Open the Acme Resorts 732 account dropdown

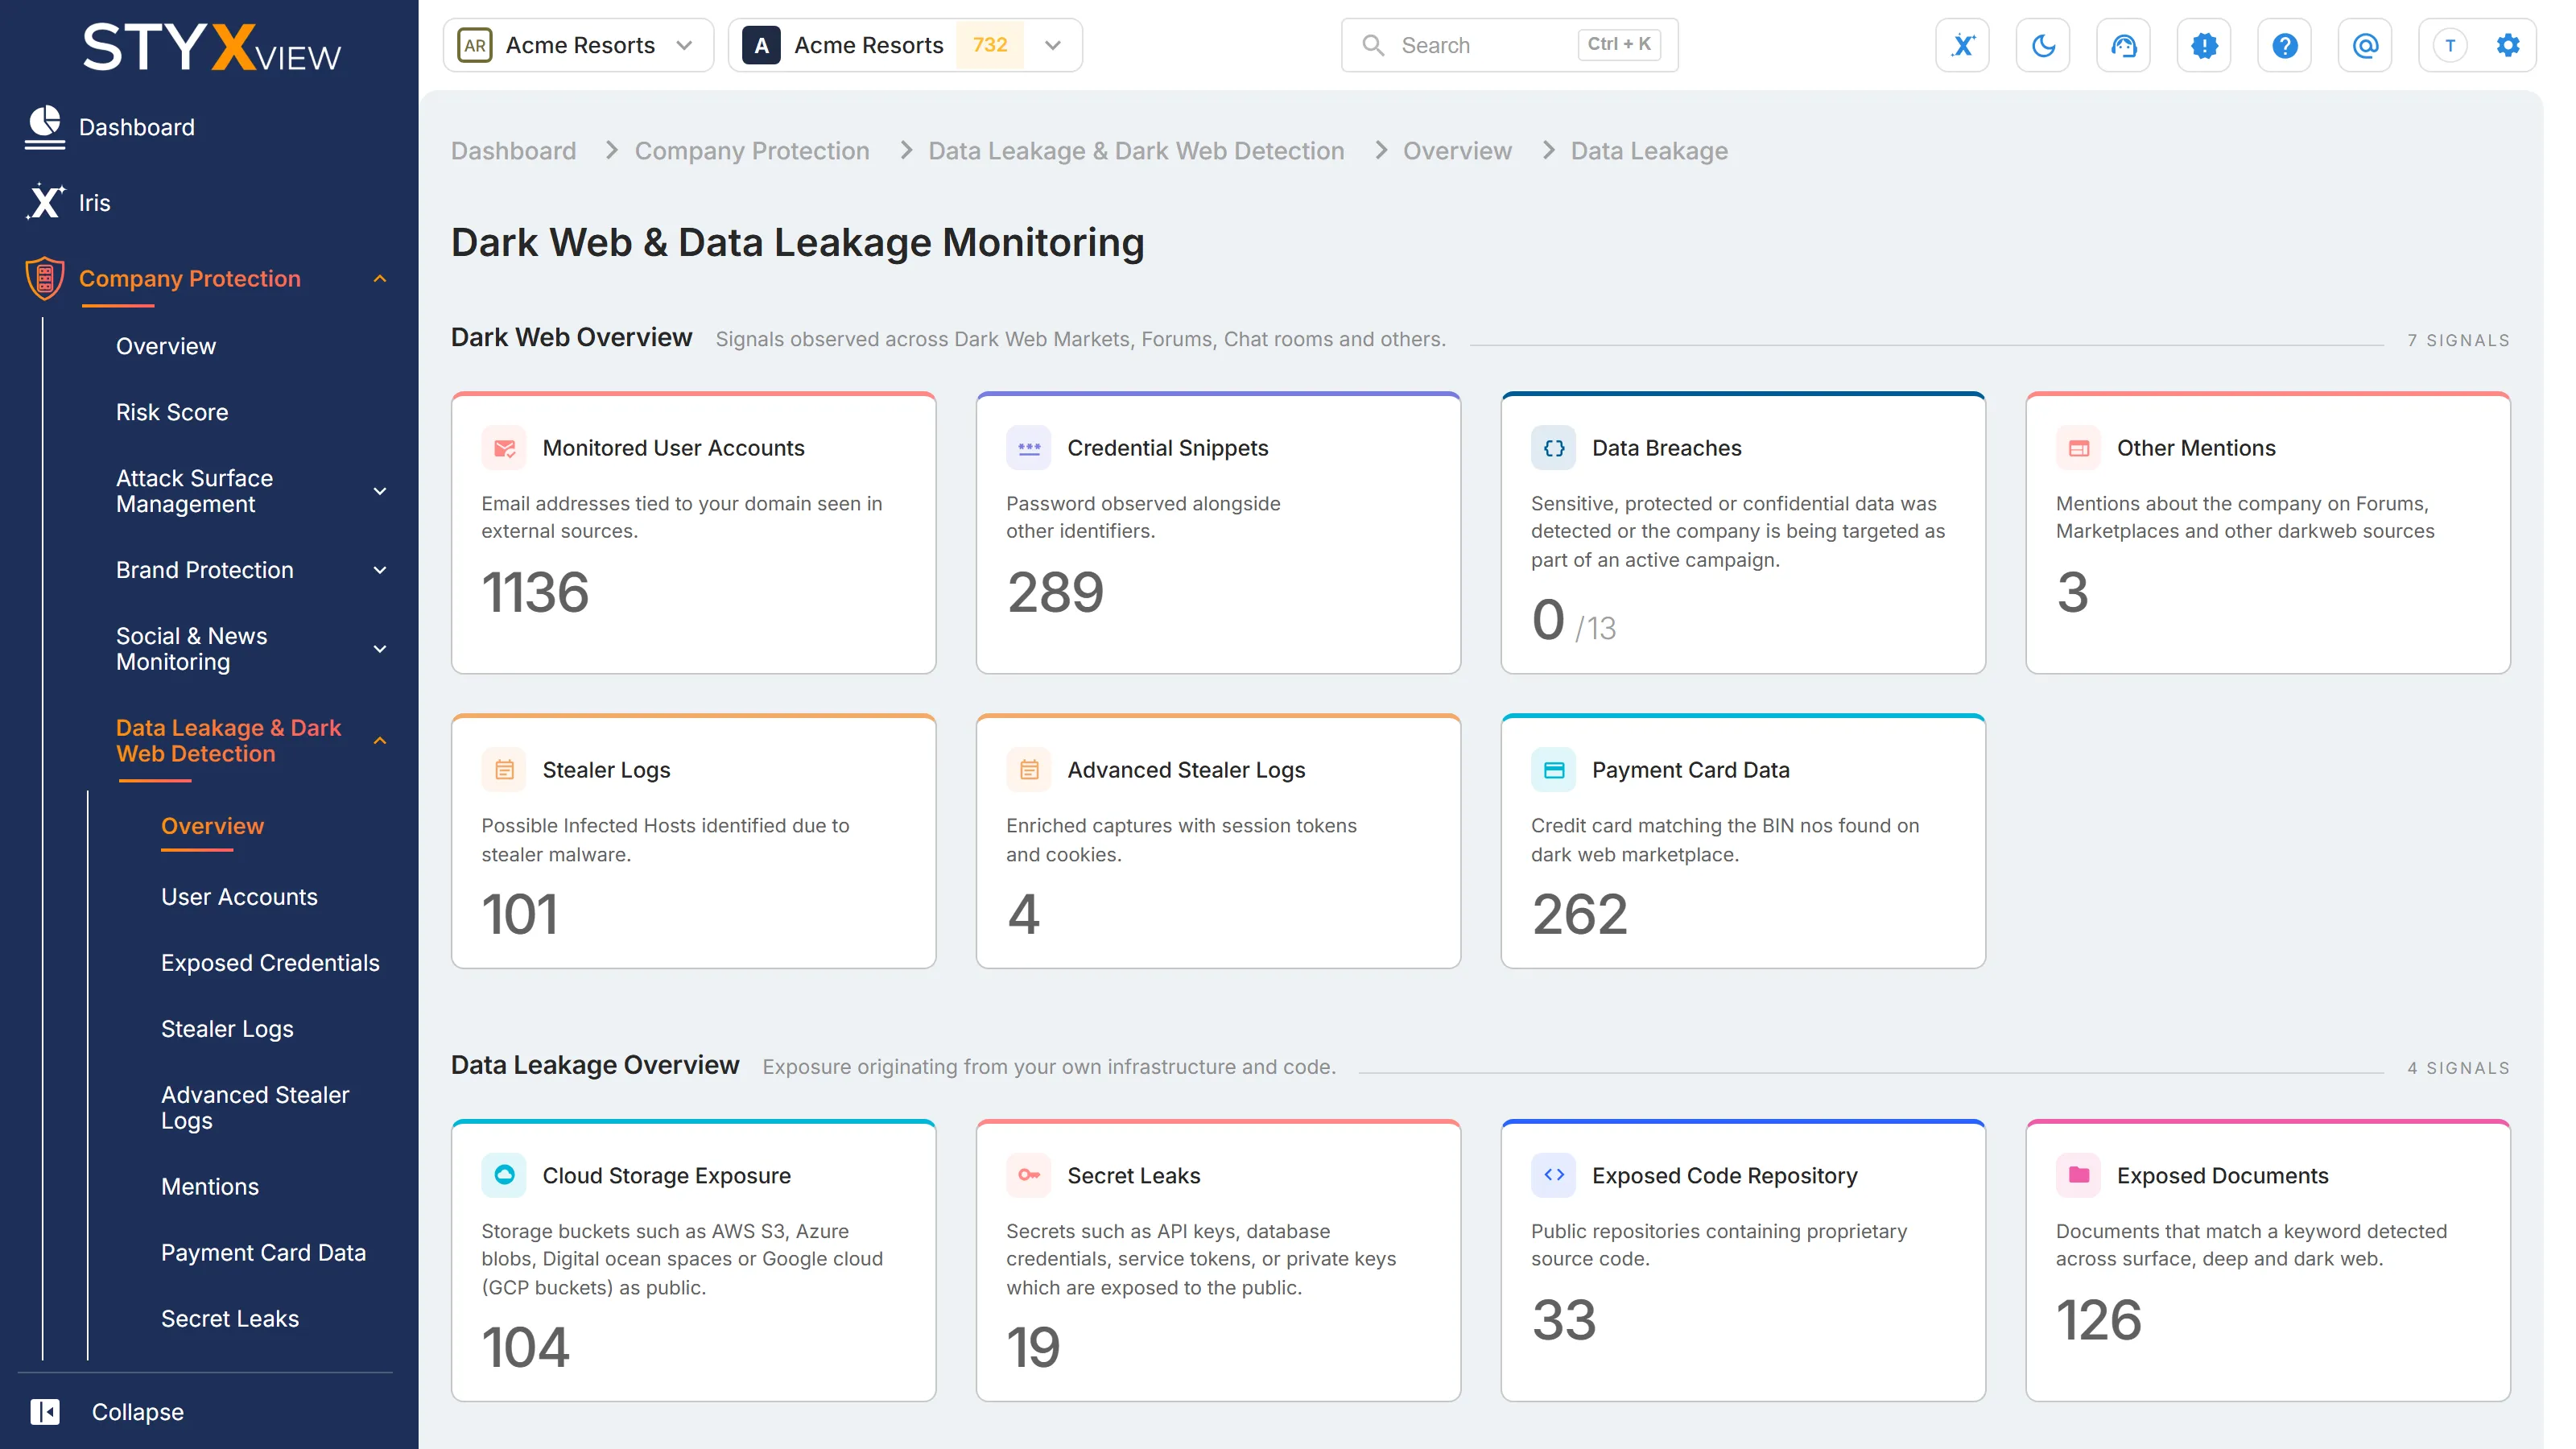(x=905, y=45)
